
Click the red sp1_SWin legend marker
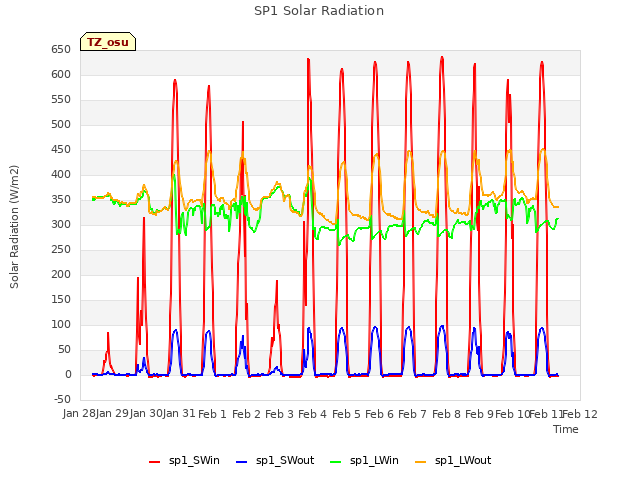click(x=155, y=462)
